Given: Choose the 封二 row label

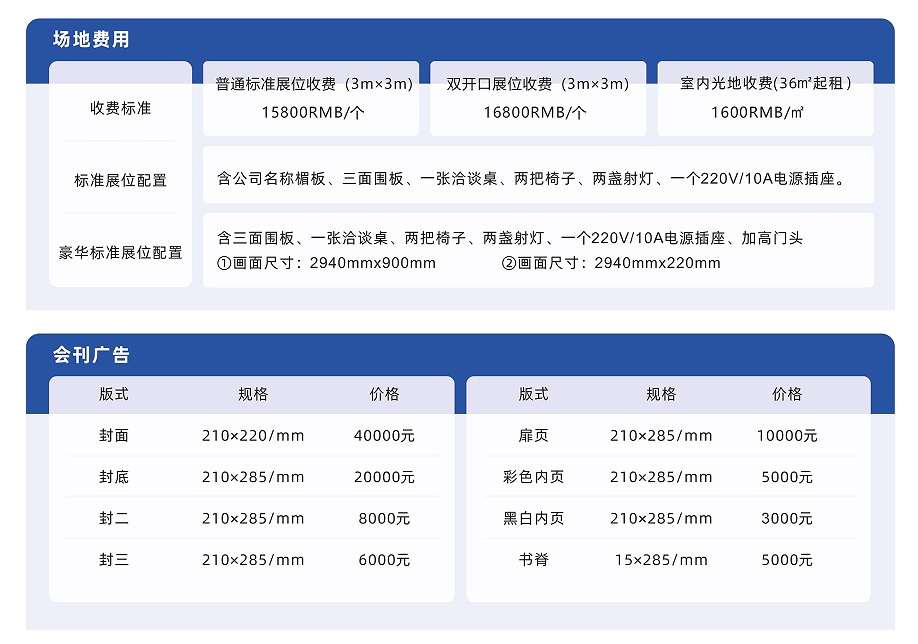Looking at the screenshot, I should click(114, 518).
